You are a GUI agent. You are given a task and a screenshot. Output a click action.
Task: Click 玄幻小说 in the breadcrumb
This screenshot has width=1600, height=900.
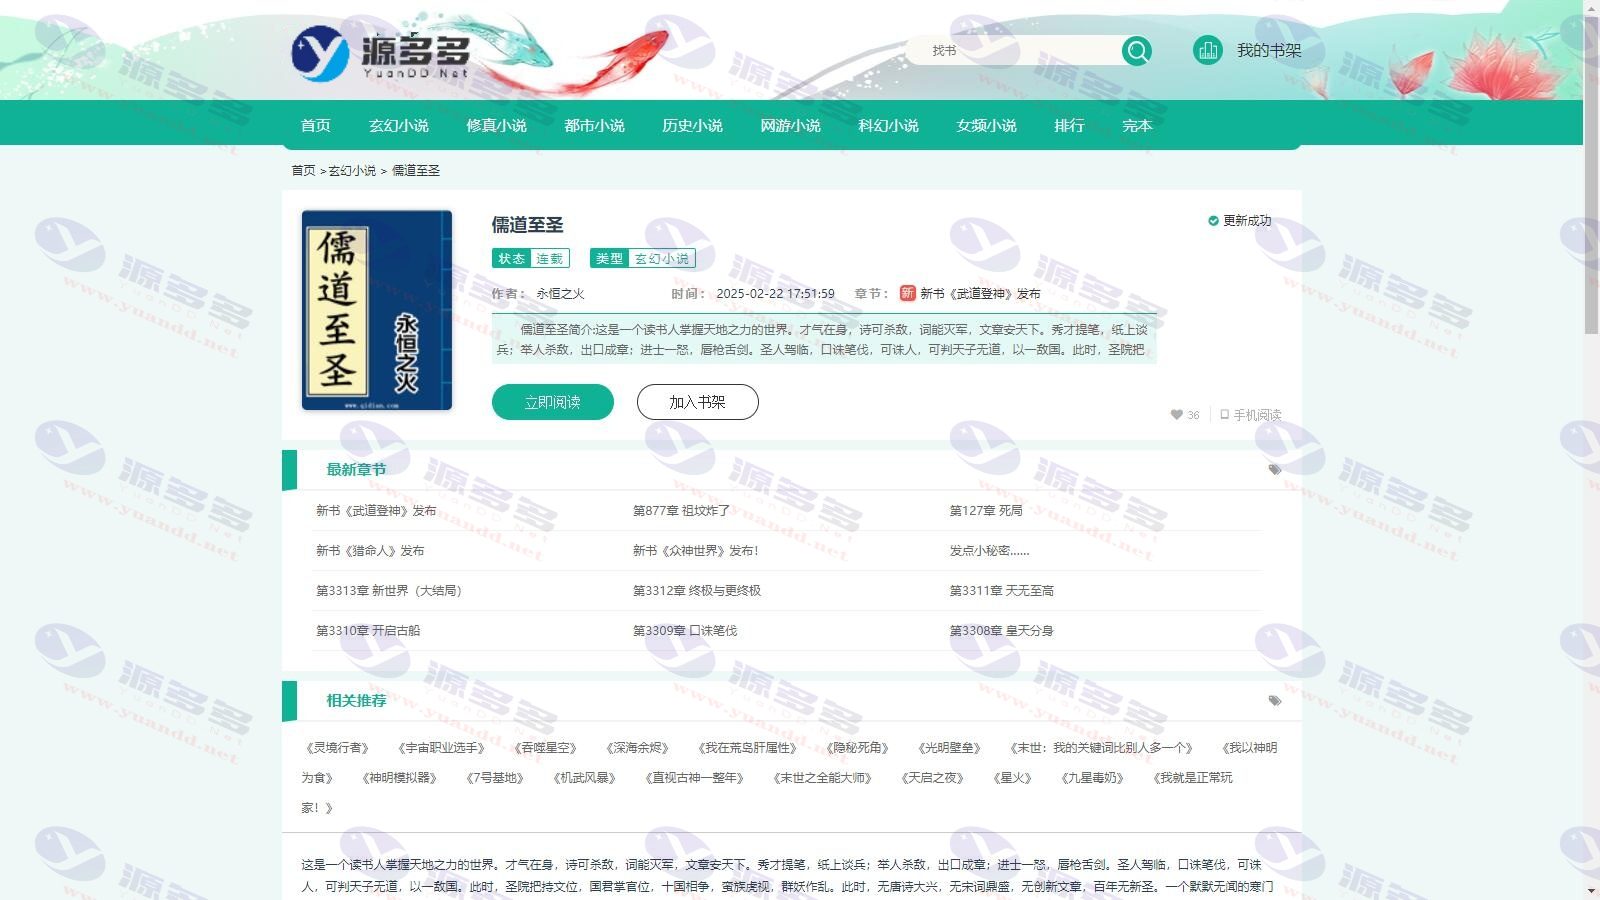pyautogui.click(x=352, y=171)
